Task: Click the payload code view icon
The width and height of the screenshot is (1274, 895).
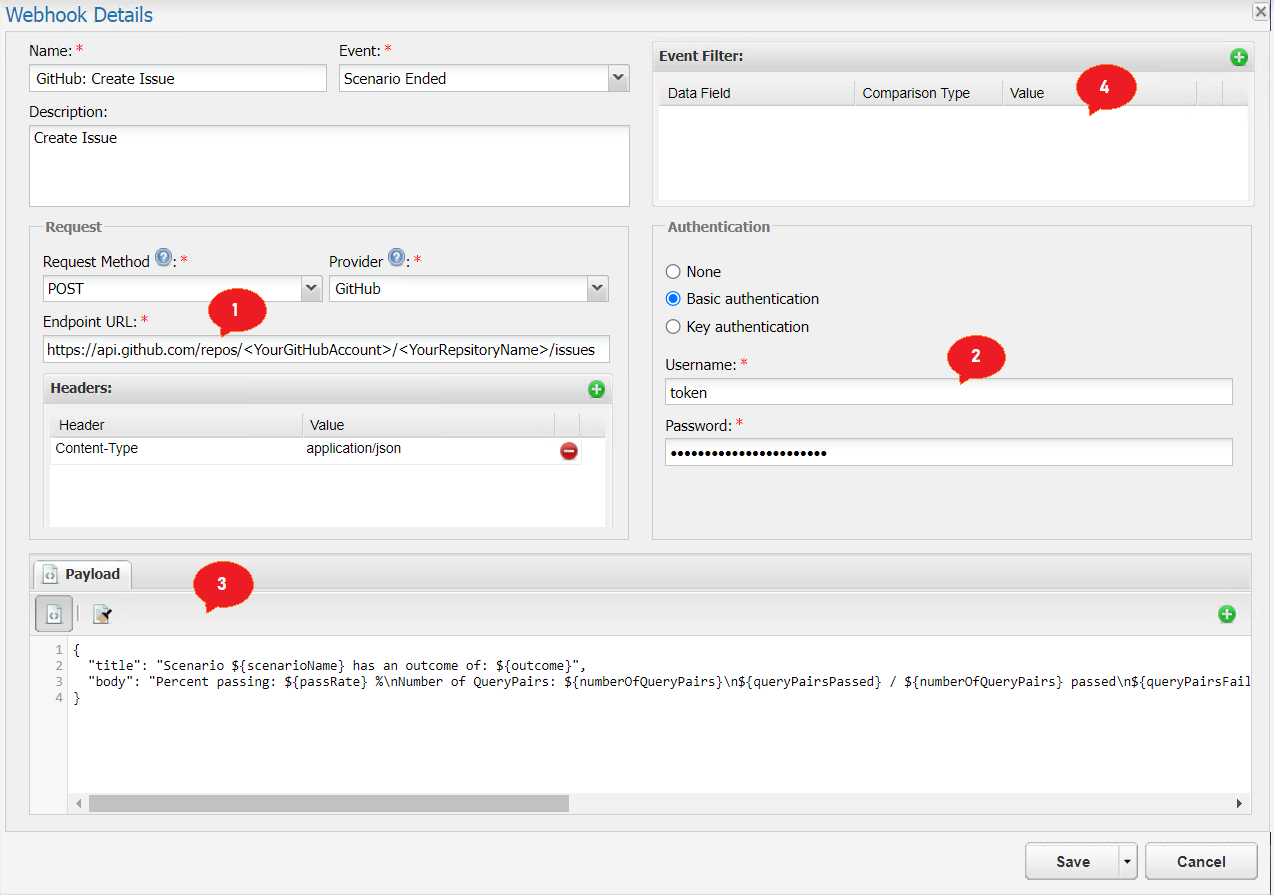Action: (x=54, y=614)
